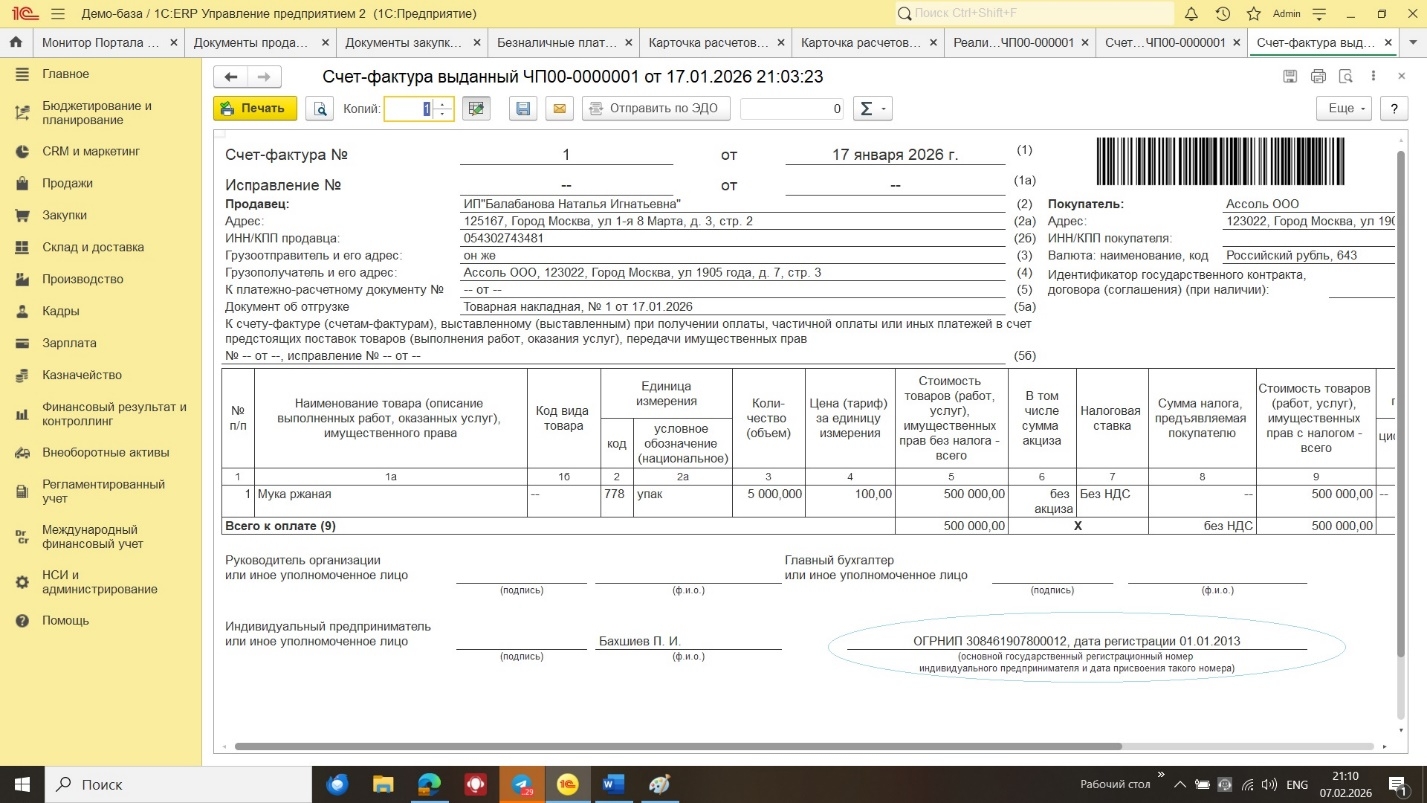Open Продажи section in the sidebar
This screenshot has width=1427, height=803.
[x=67, y=183]
